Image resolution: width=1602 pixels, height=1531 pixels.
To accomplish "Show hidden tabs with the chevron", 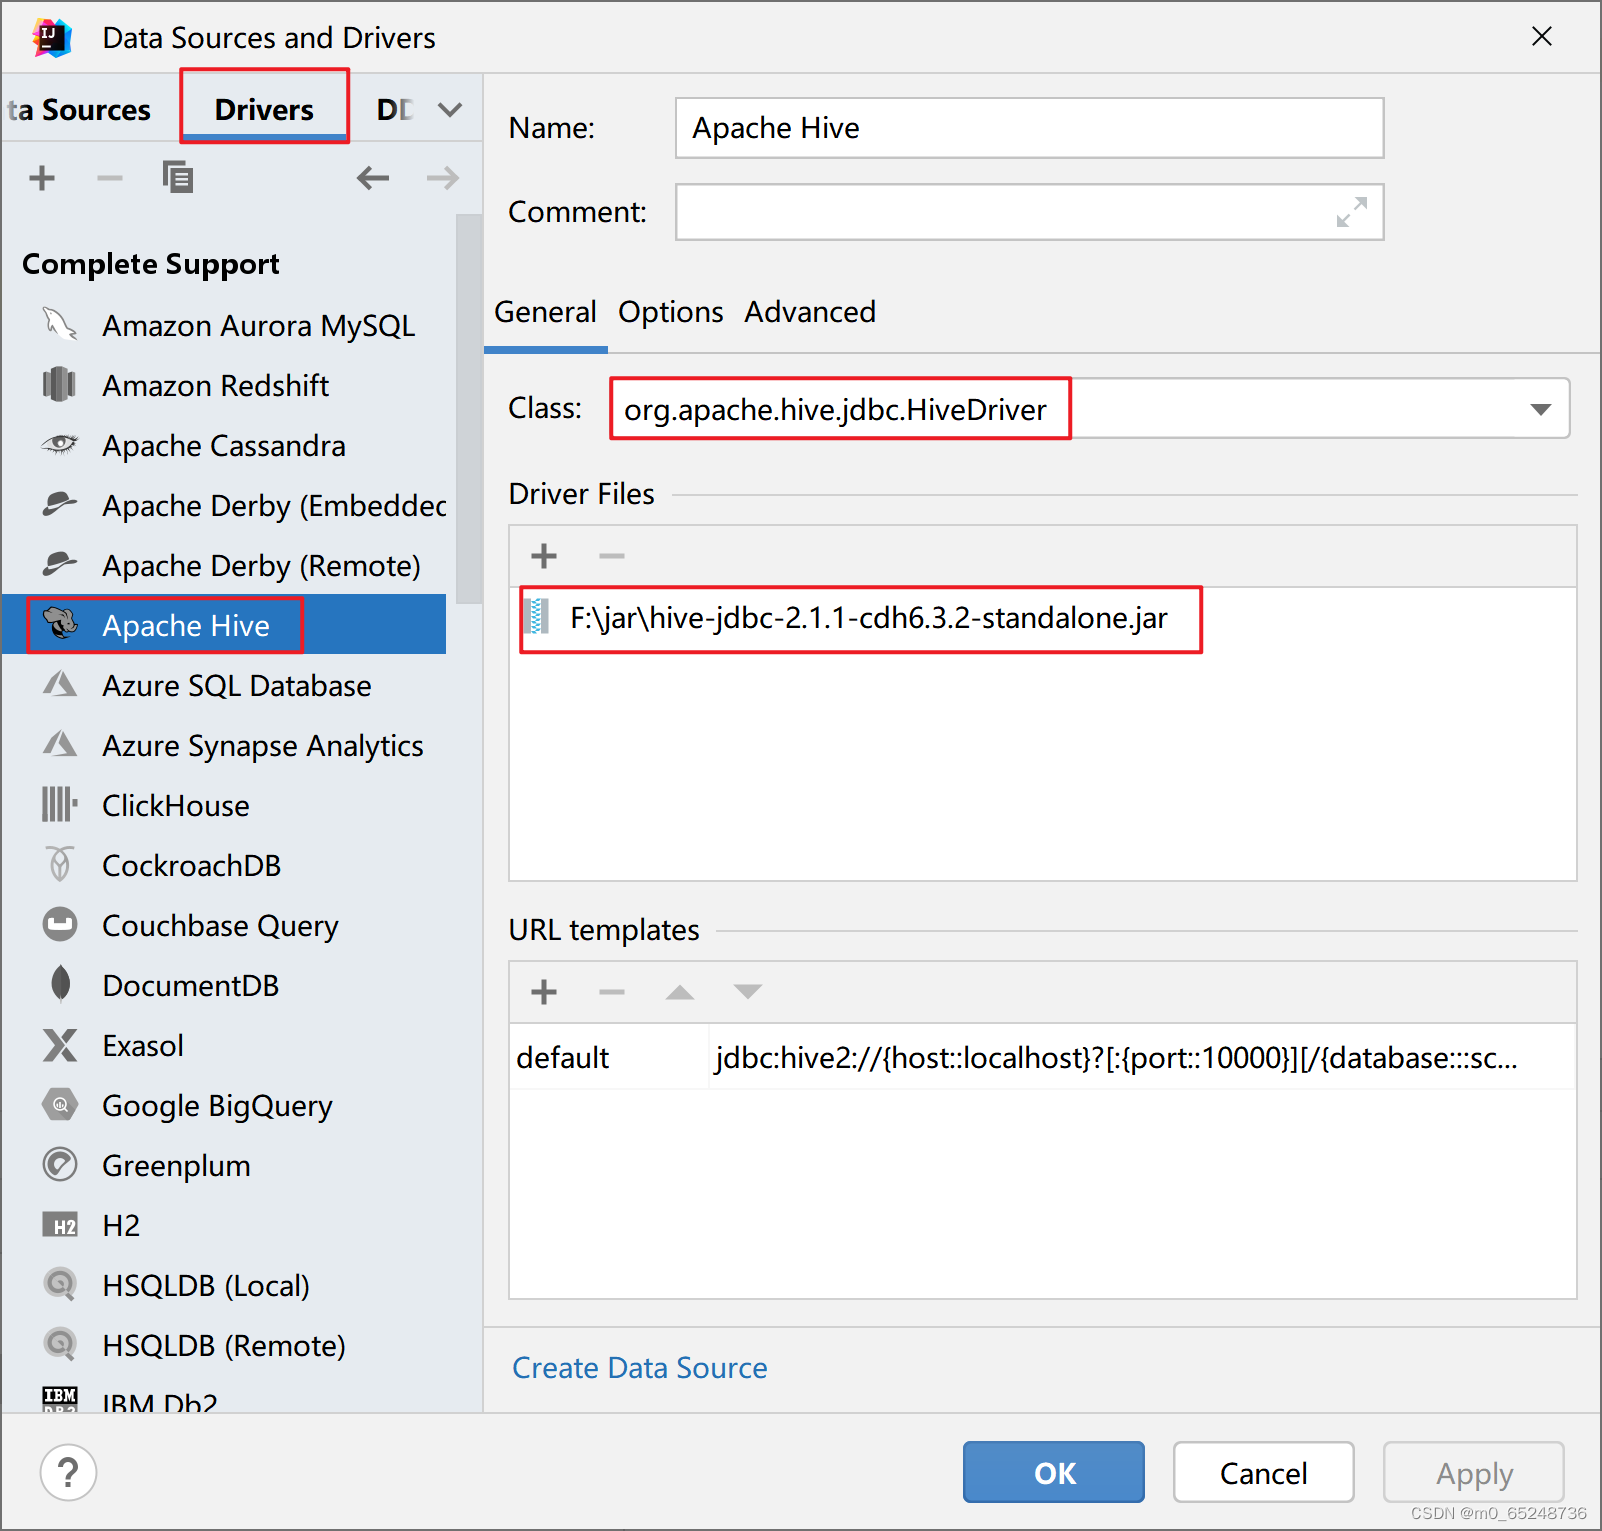I will [x=450, y=110].
